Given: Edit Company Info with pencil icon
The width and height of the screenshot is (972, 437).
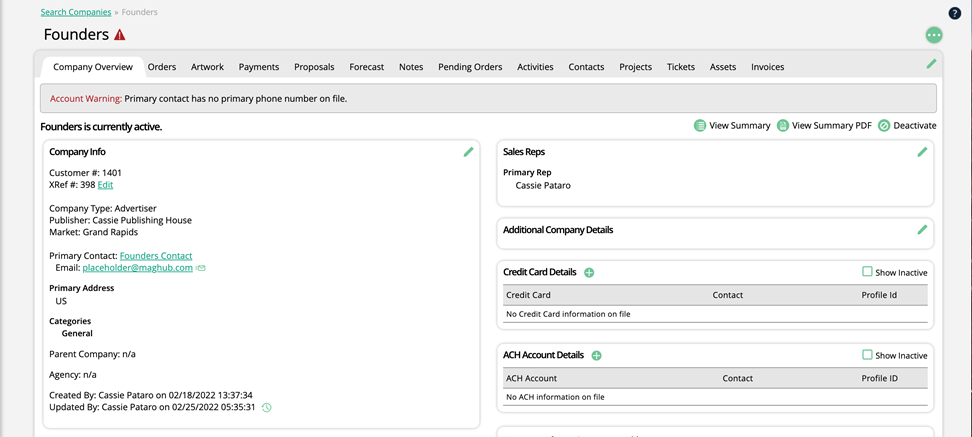Looking at the screenshot, I should click(x=468, y=152).
